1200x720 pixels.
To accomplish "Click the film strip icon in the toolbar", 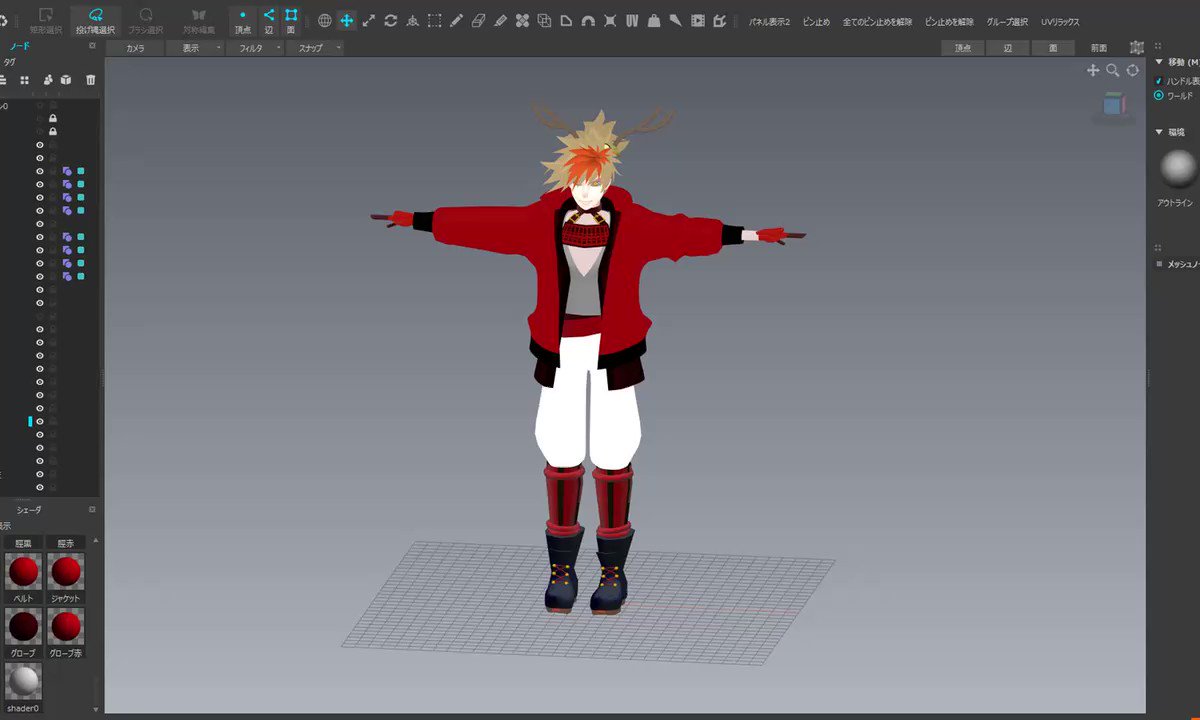I will click(x=698, y=20).
